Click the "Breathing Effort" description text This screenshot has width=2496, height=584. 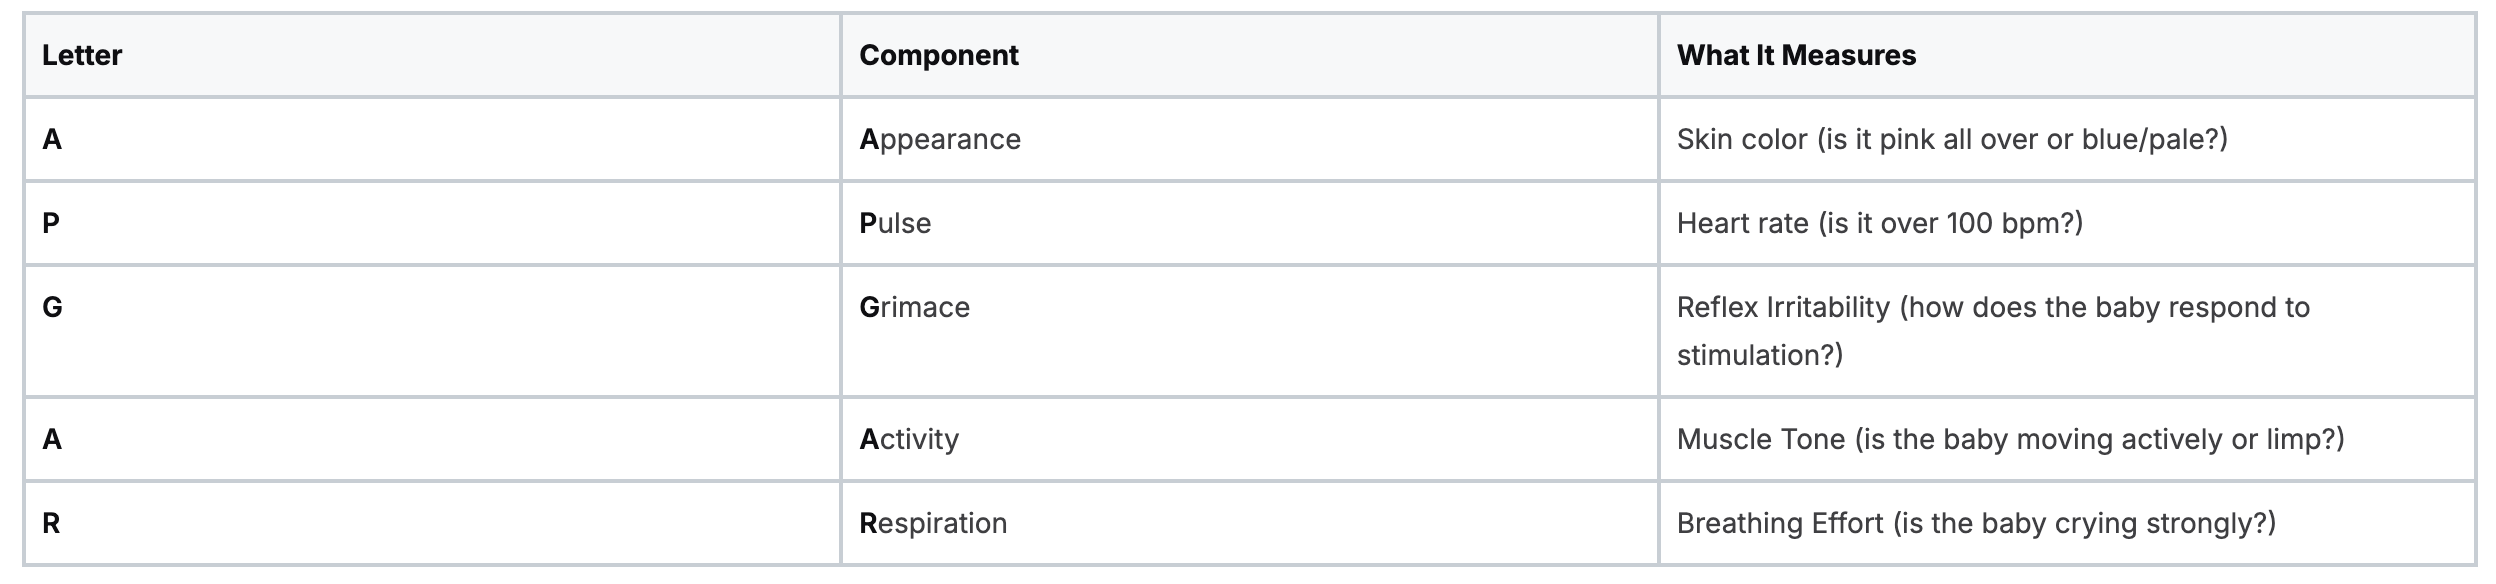[1780, 523]
